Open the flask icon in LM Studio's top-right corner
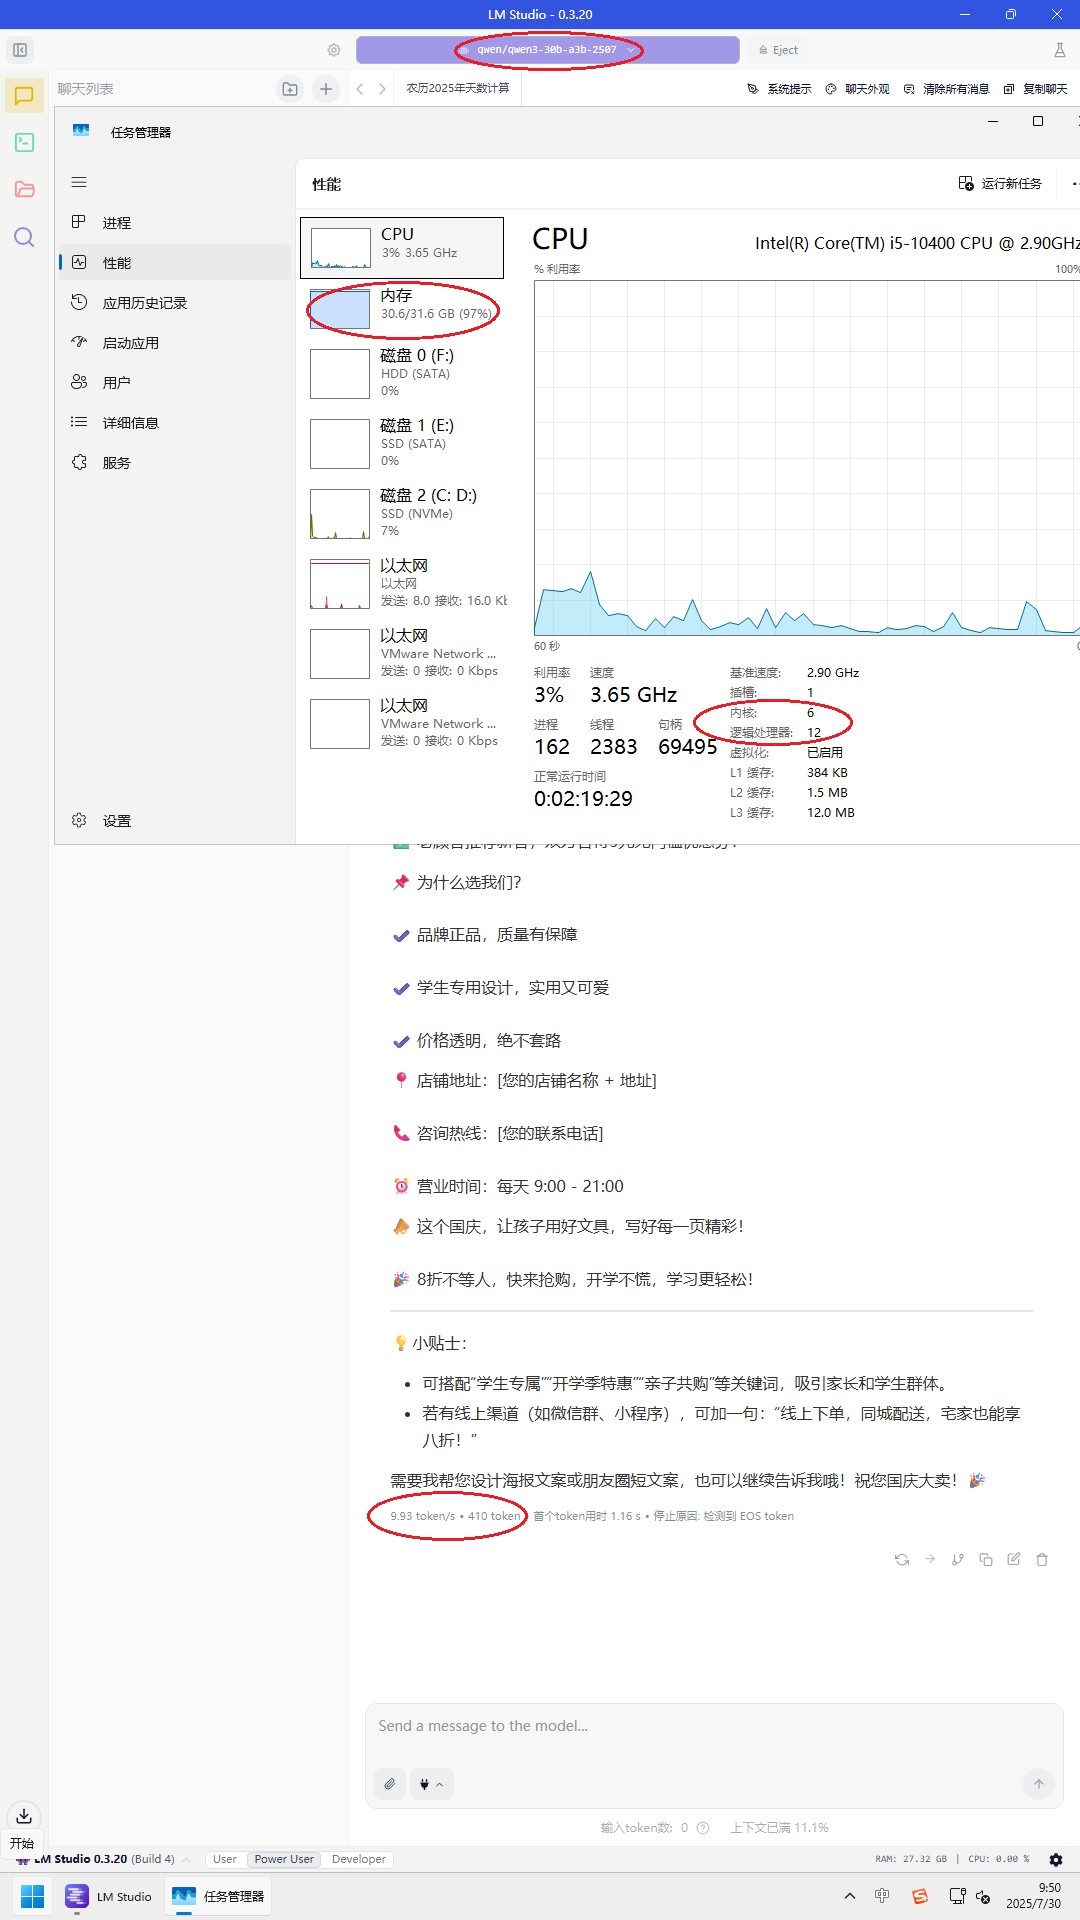This screenshot has width=1080, height=1920. coord(1060,50)
